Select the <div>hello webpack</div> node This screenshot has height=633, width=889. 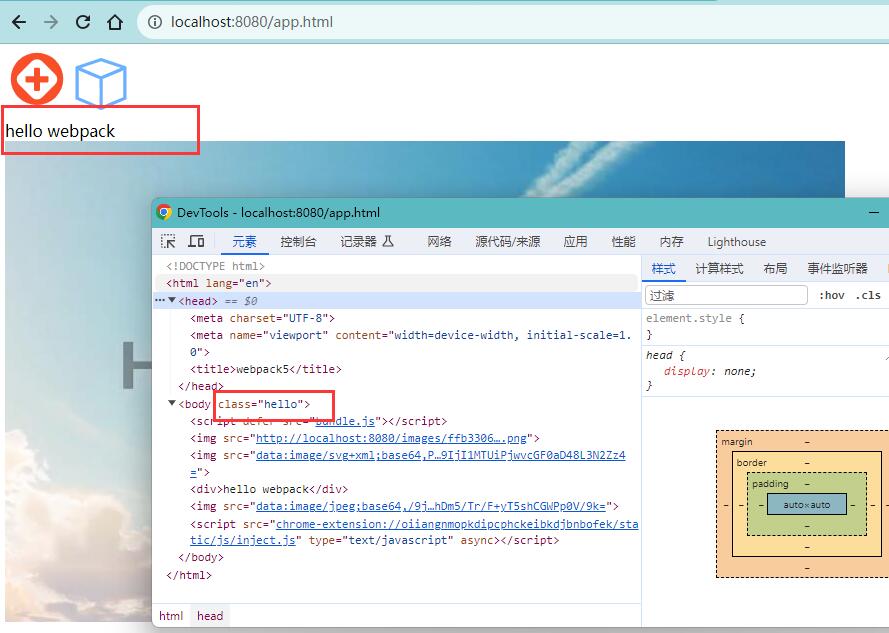[x=269, y=489]
